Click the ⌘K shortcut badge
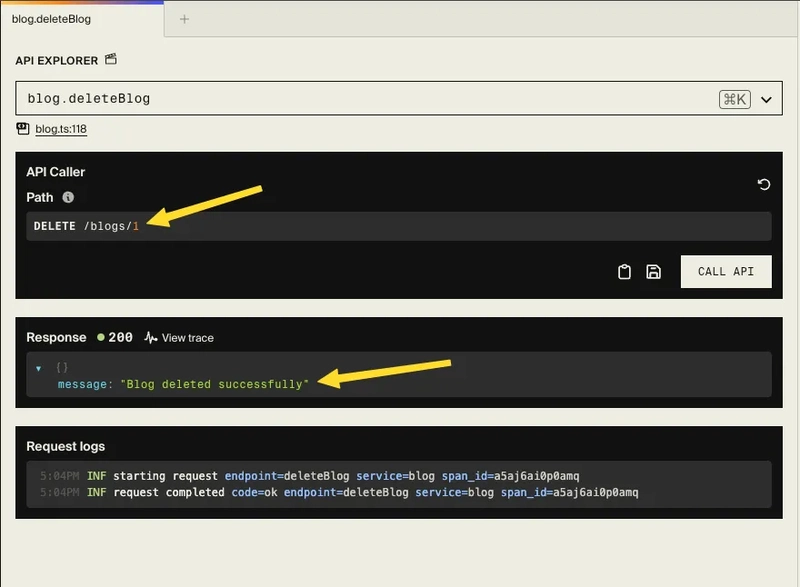Viewport: 800px width, 587px height. [x=735, y=99]
